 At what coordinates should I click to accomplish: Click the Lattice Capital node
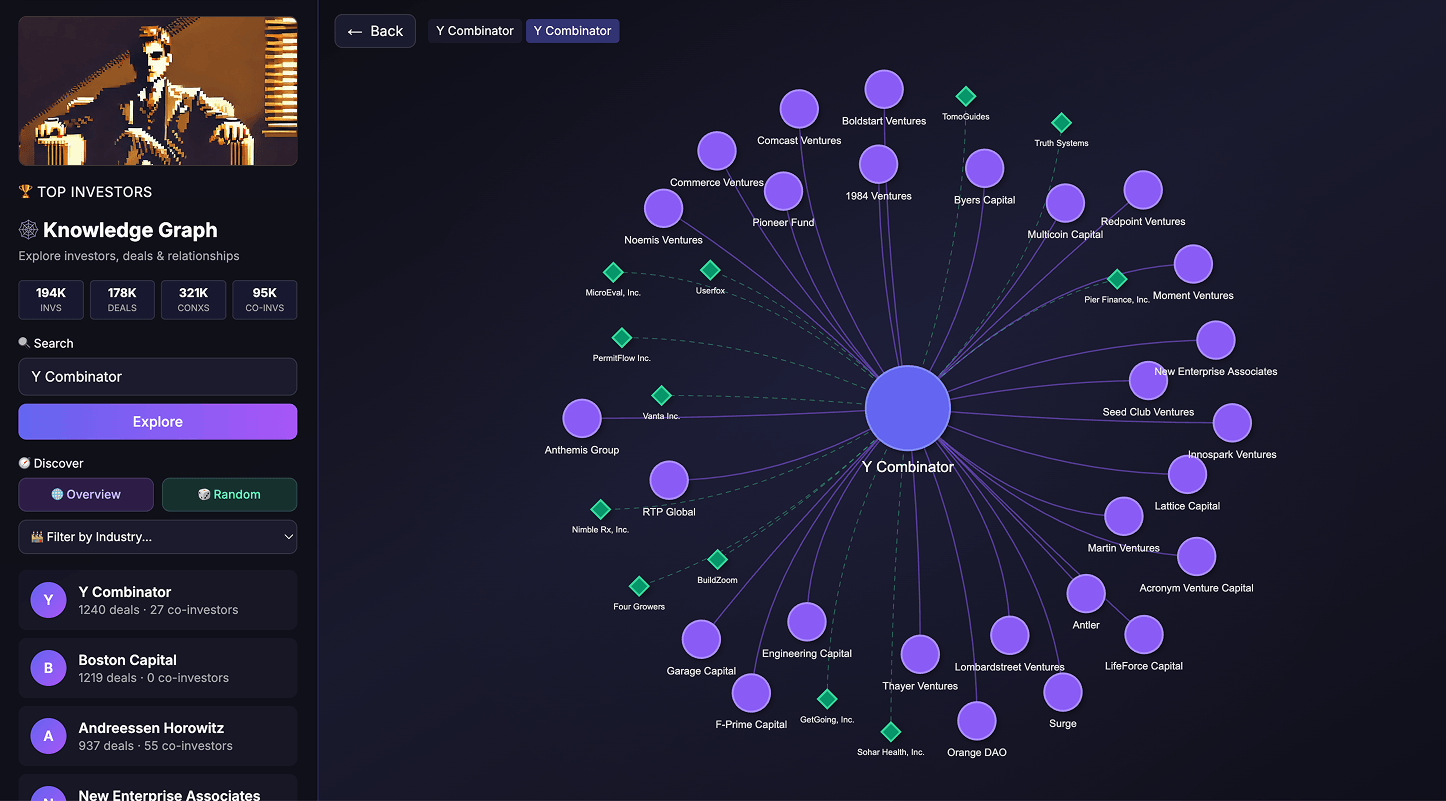coord(1187,474)
